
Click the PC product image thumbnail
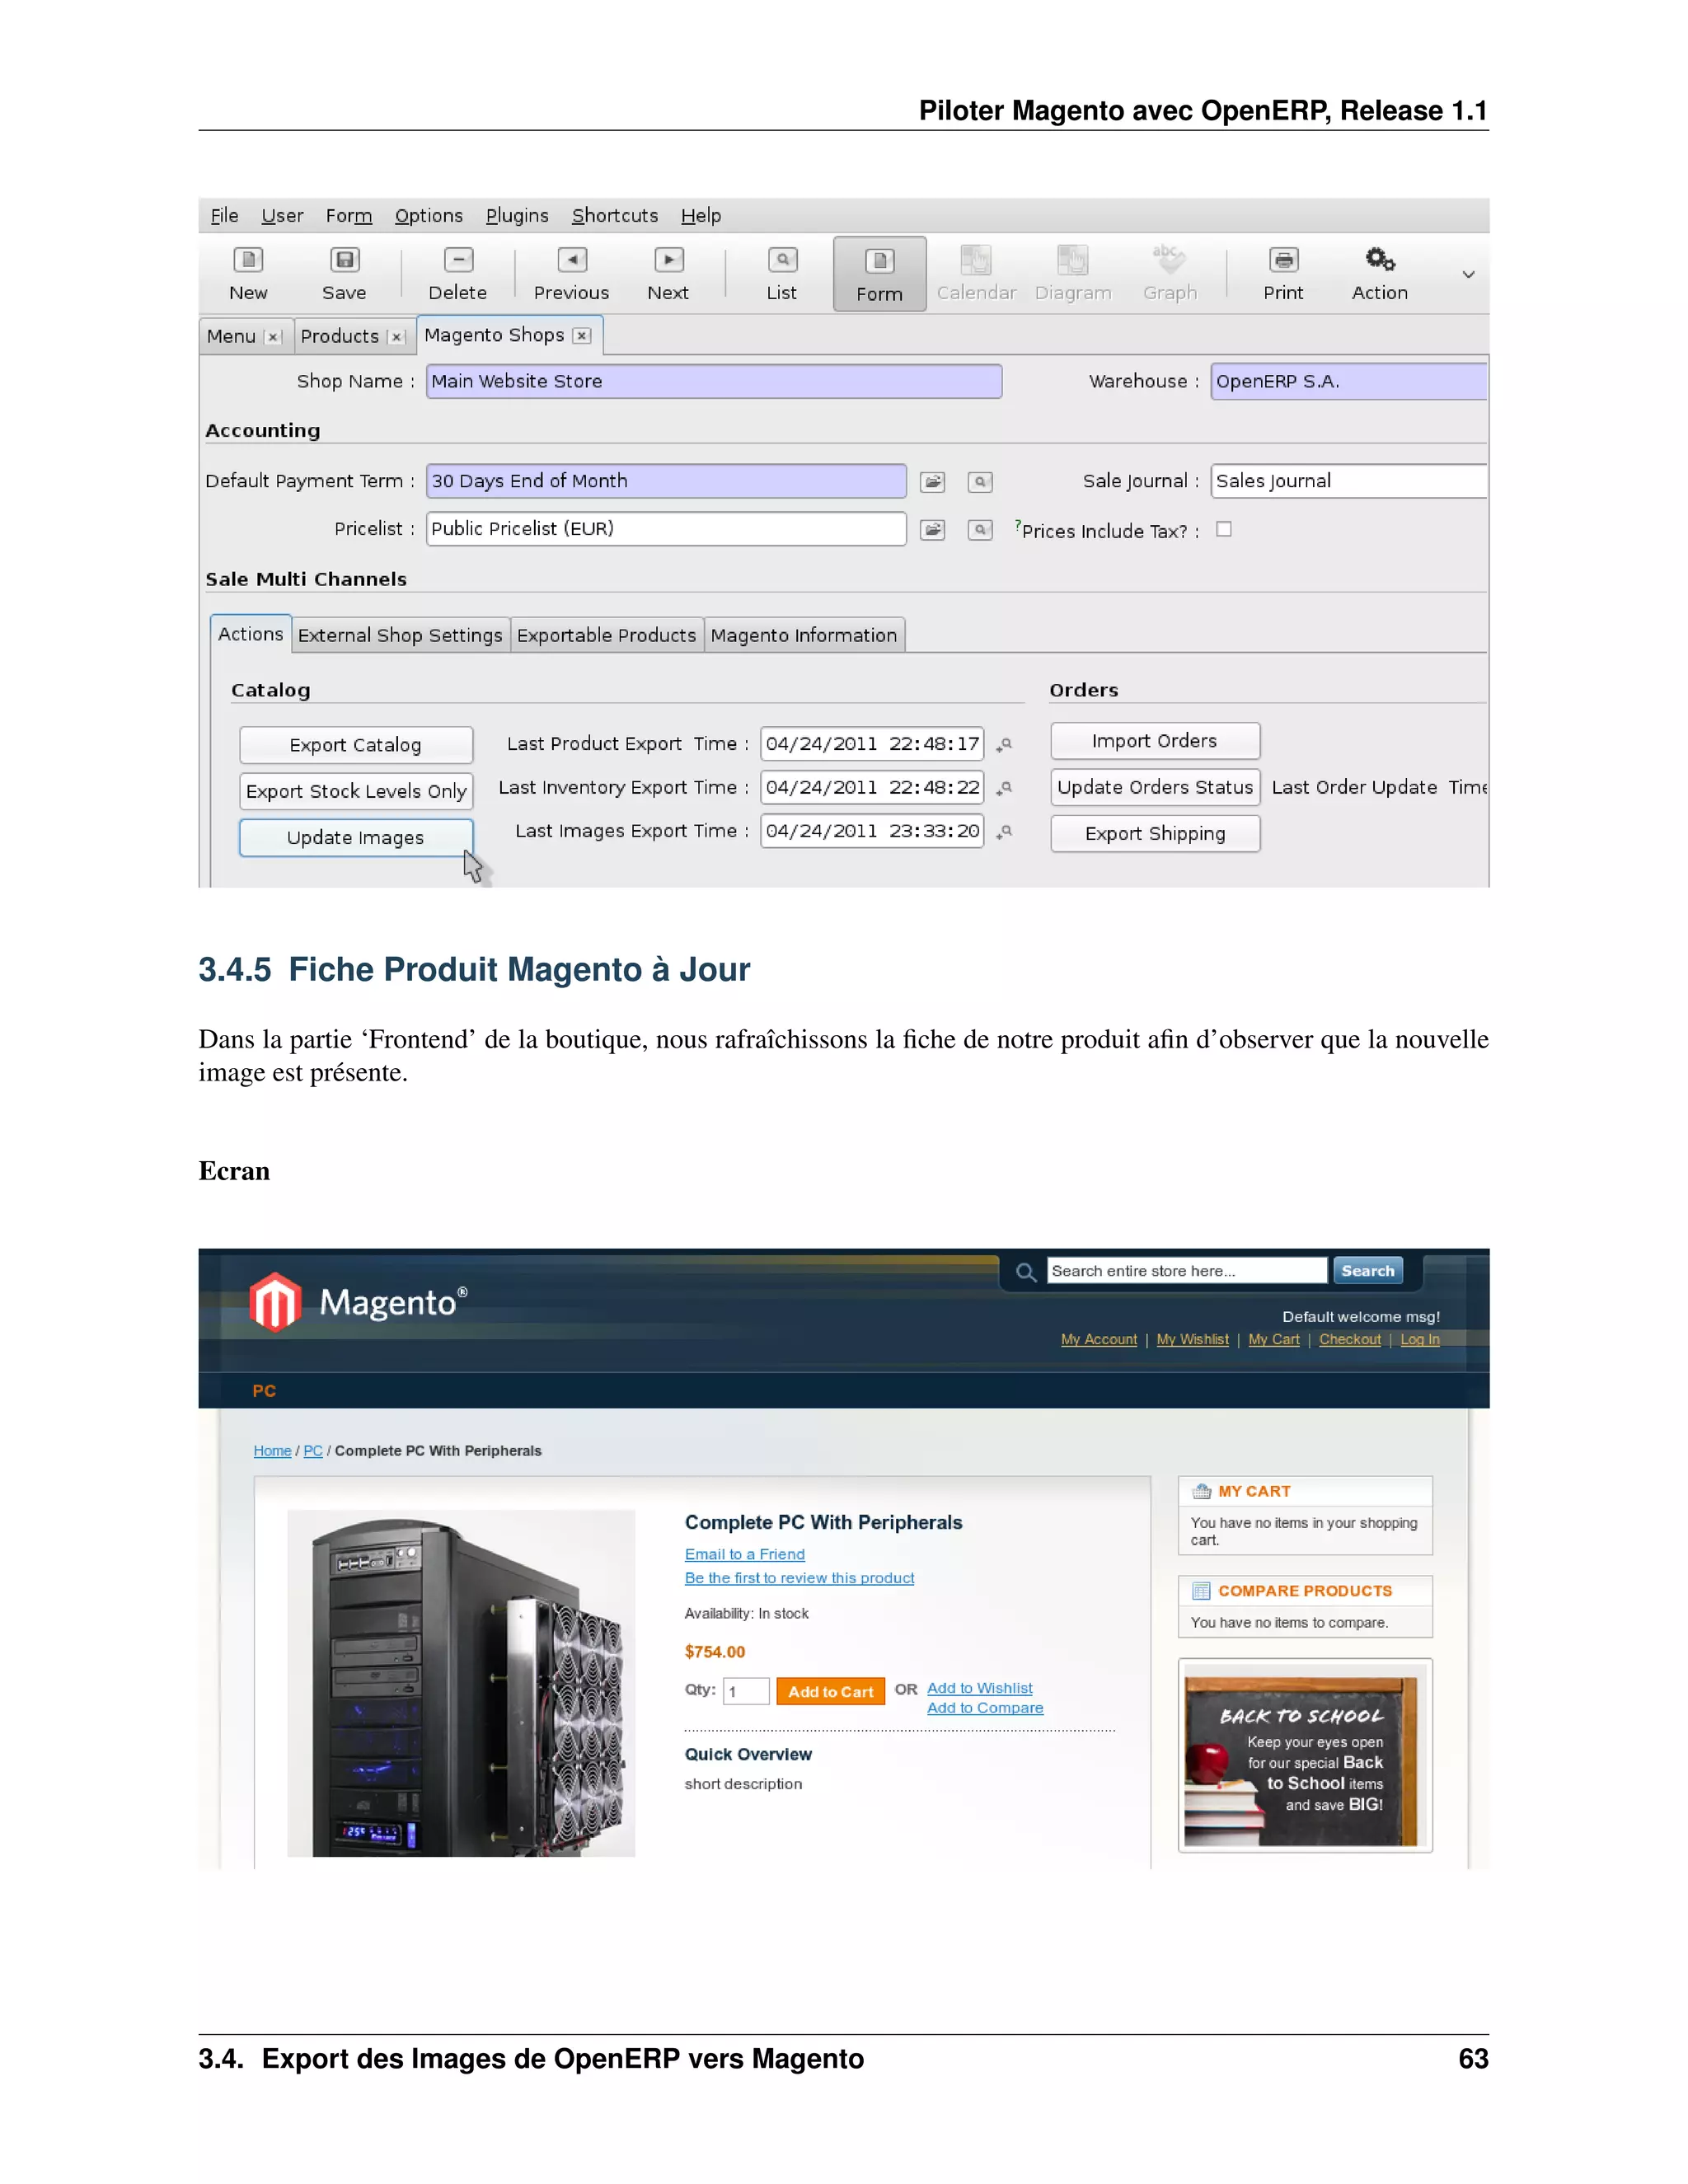pyautogui.click(x=461, y=1684)
